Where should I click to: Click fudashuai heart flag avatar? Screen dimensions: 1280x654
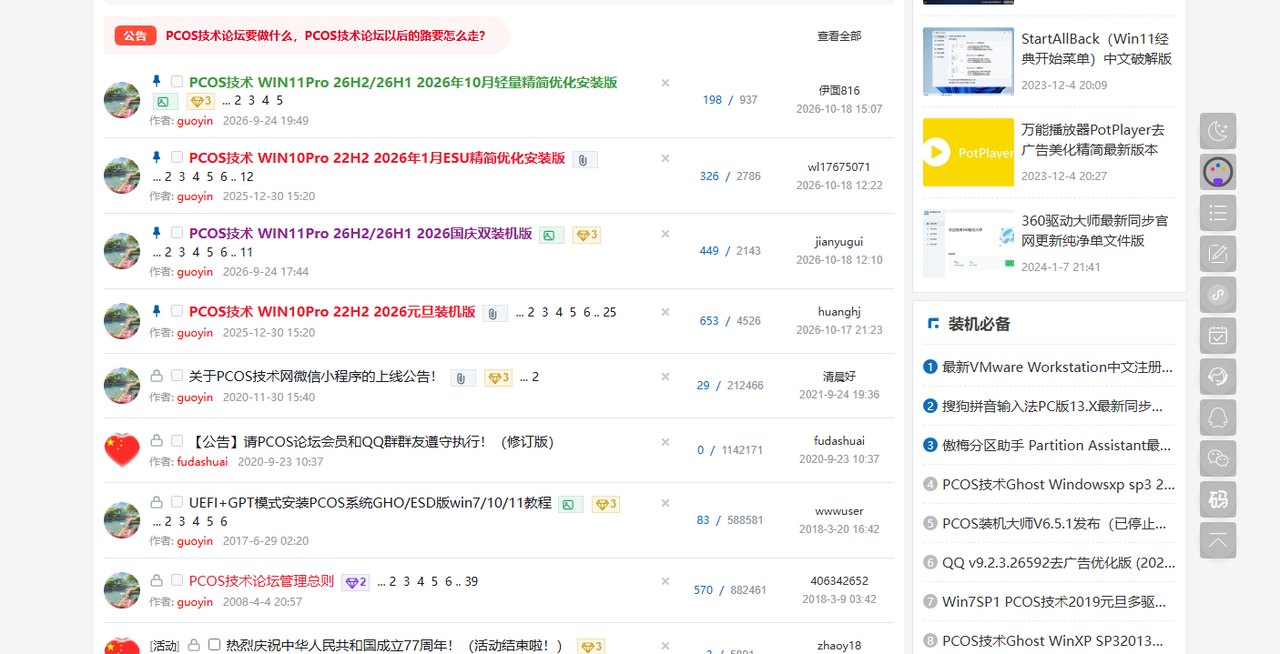(122, 450)
